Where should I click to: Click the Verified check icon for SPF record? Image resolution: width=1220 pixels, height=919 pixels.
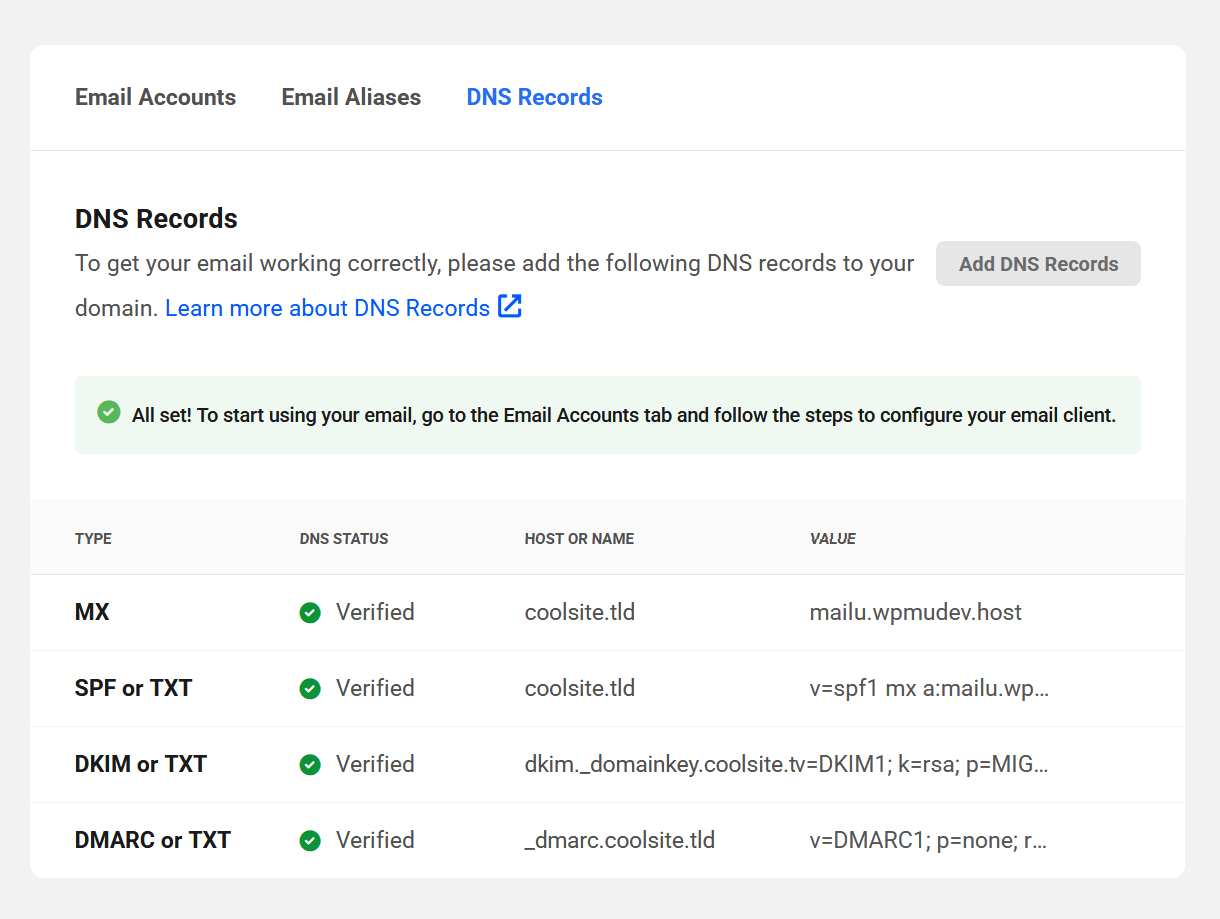coord(310,688)
